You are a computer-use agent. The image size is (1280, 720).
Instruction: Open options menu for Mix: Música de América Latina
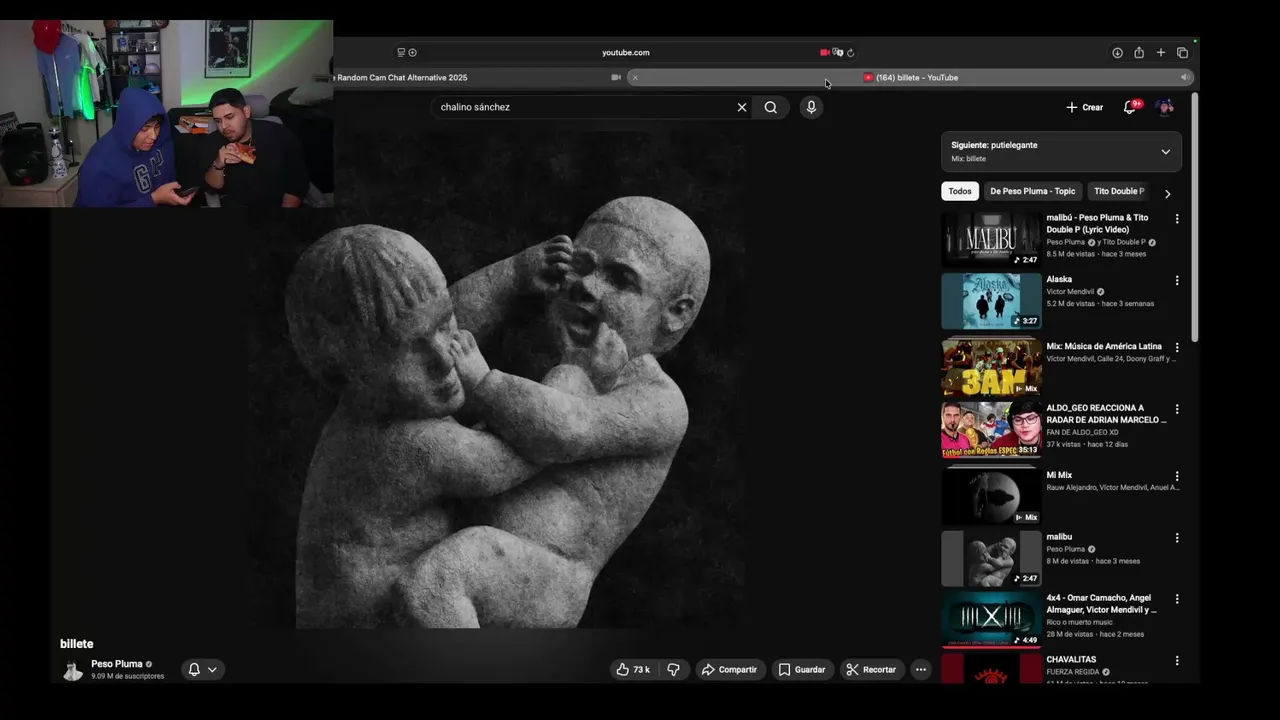coord(1176,348)
